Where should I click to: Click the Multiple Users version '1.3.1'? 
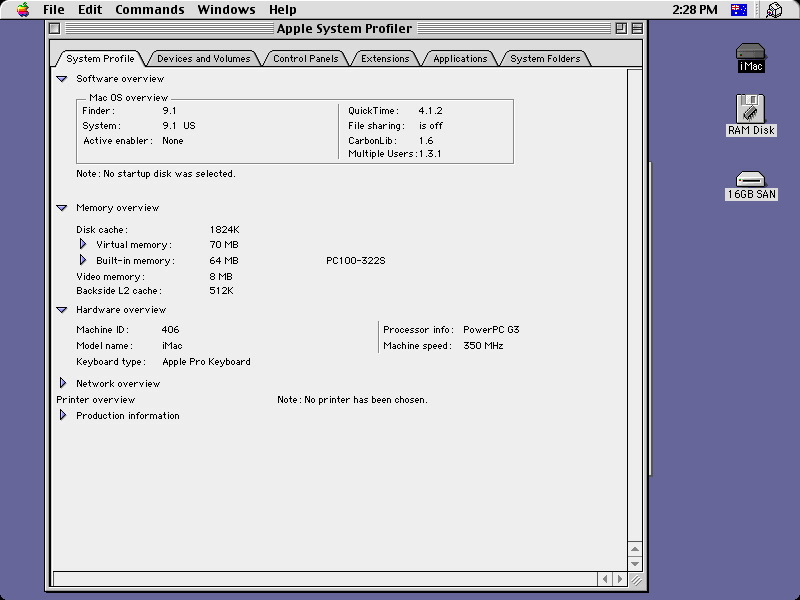[x=430, y=154]
